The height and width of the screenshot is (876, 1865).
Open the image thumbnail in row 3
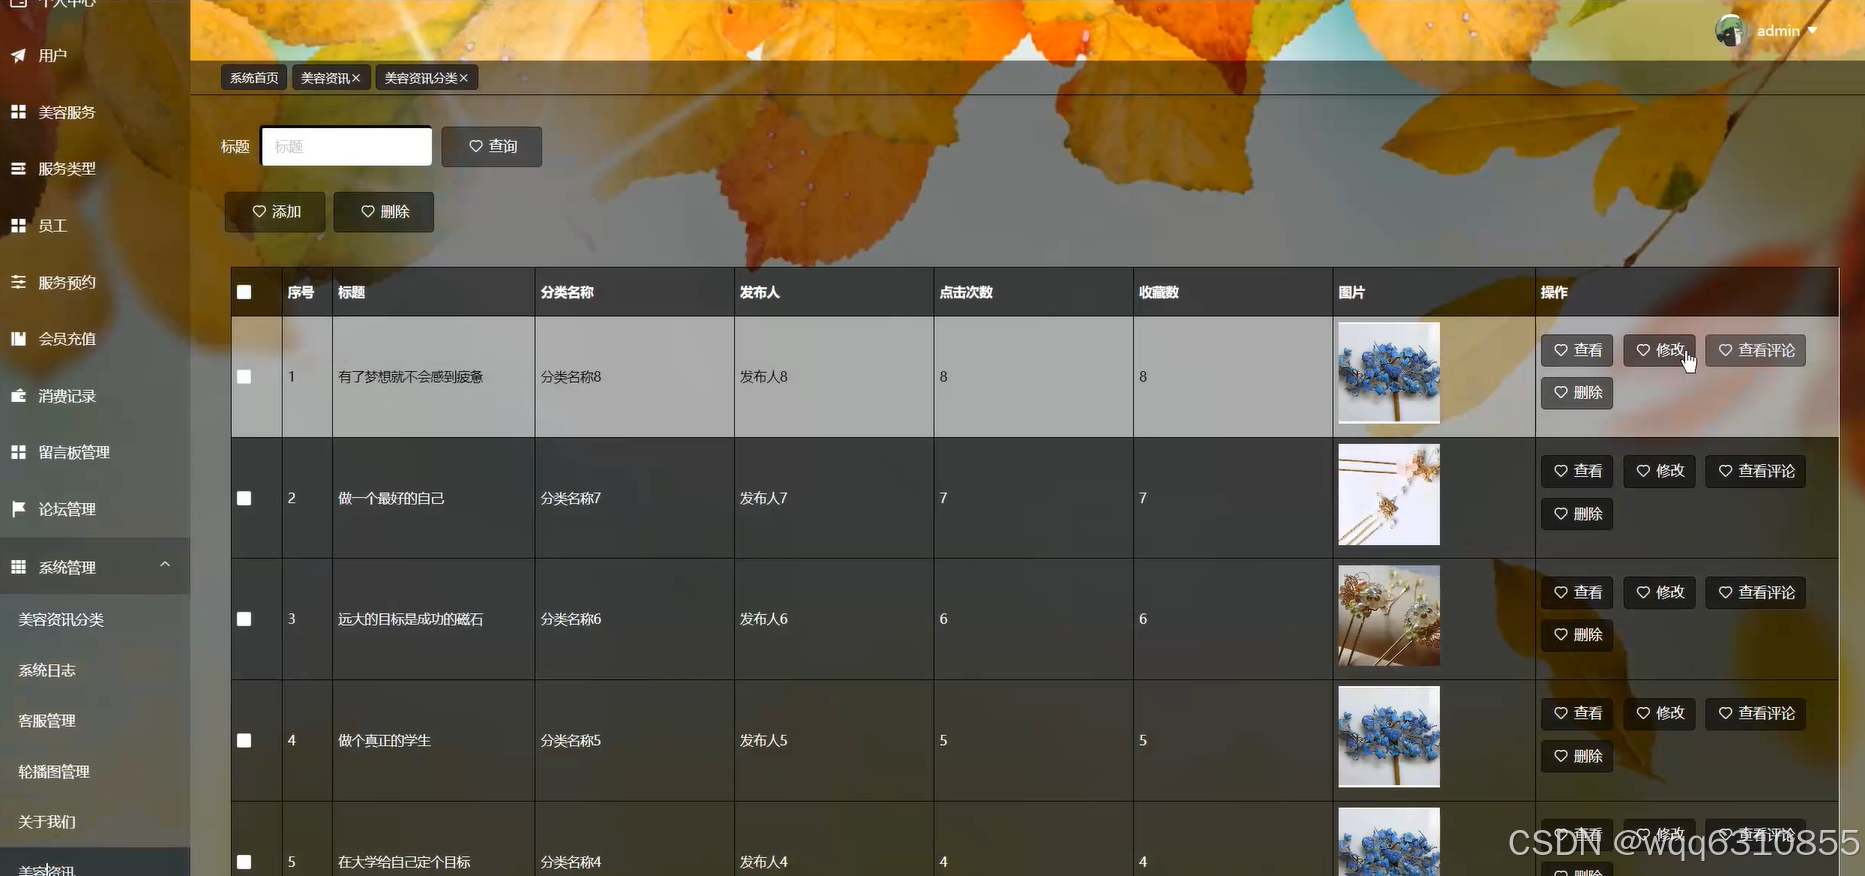(x=1389, y=616)
